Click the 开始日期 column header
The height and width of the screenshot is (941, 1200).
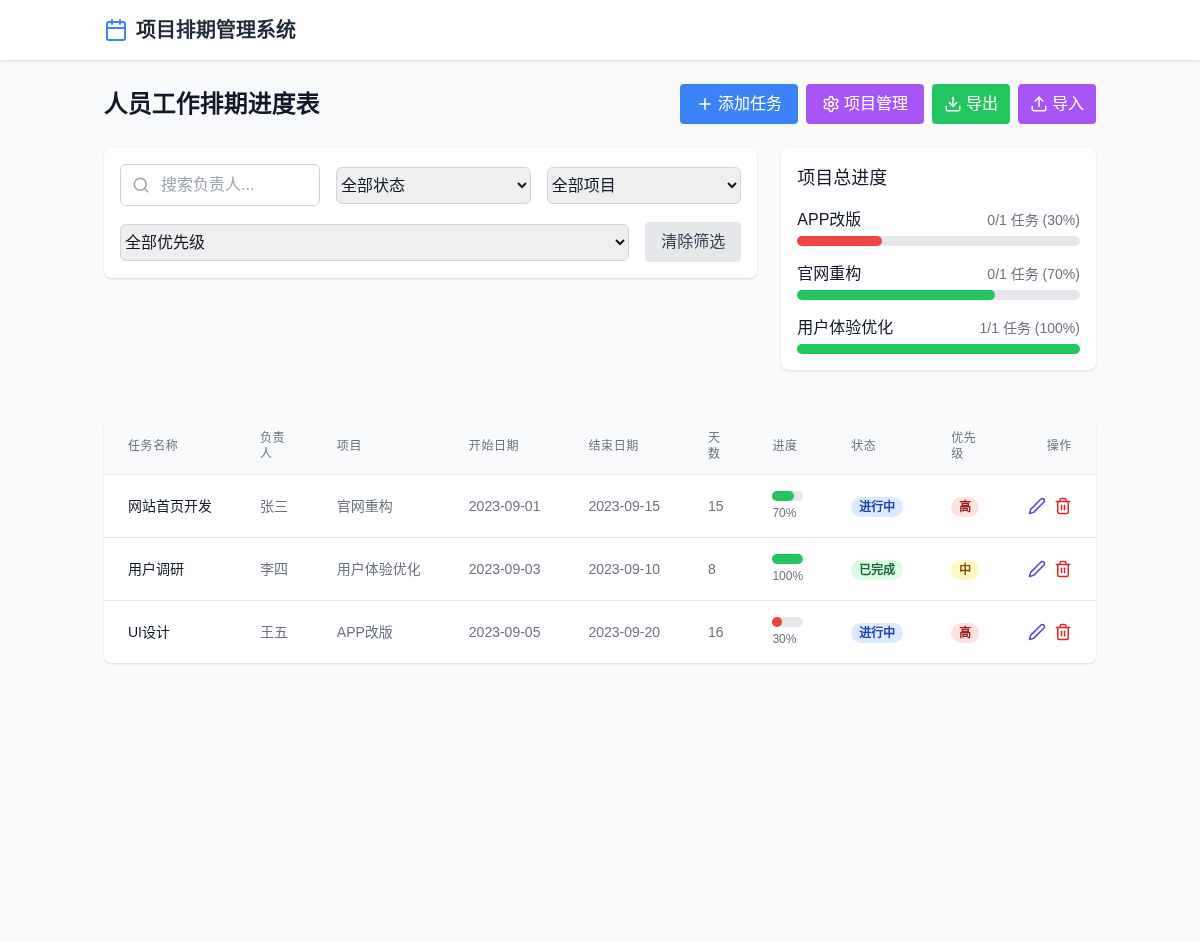[x=494, y=445]
